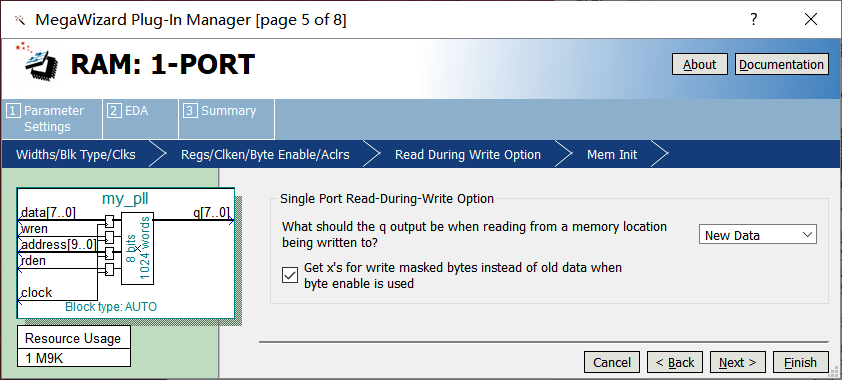Jump to the Mem Init step
842x380 pixels.
612,155
